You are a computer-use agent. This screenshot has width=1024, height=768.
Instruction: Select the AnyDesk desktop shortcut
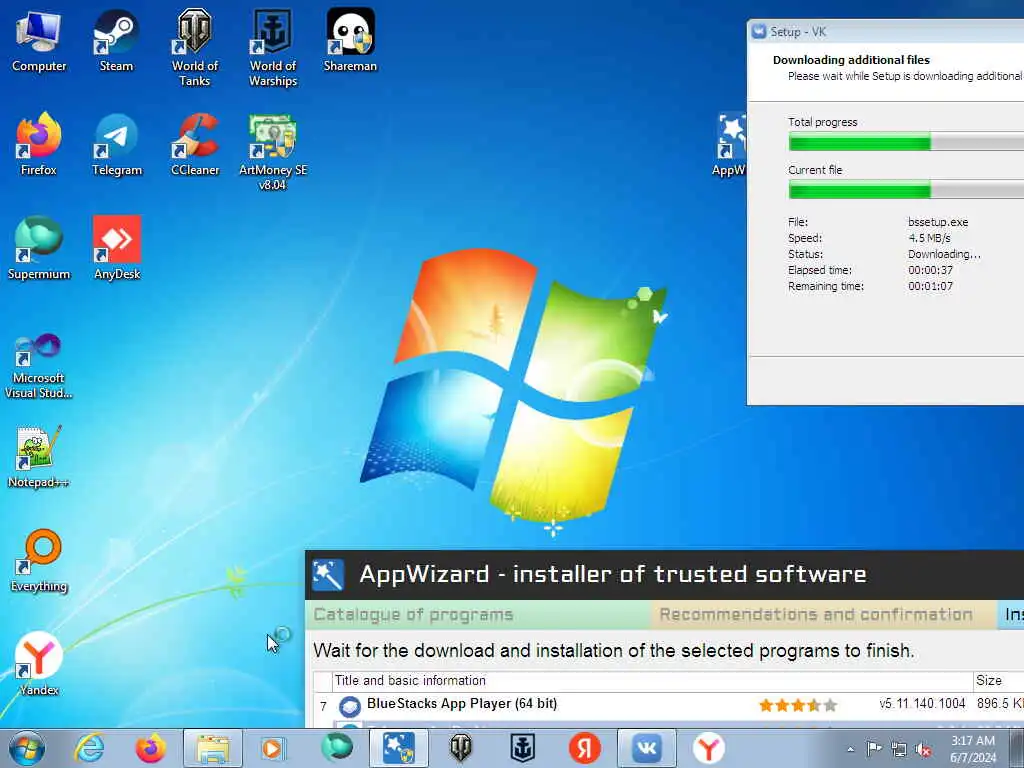tap(117, 248)
